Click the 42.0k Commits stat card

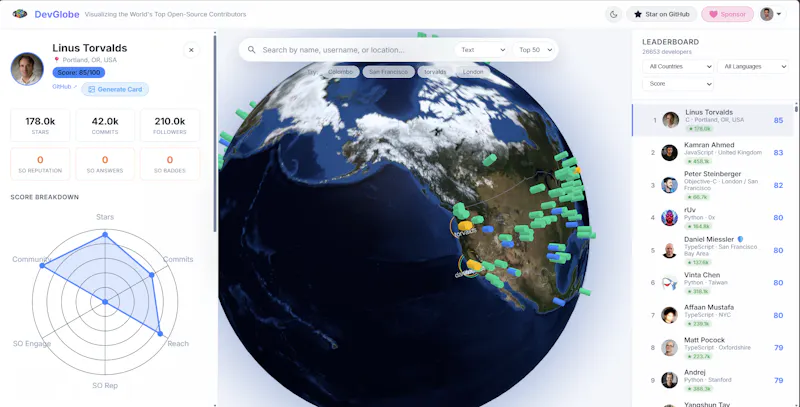pyautogui.click(x=105, y=125)
